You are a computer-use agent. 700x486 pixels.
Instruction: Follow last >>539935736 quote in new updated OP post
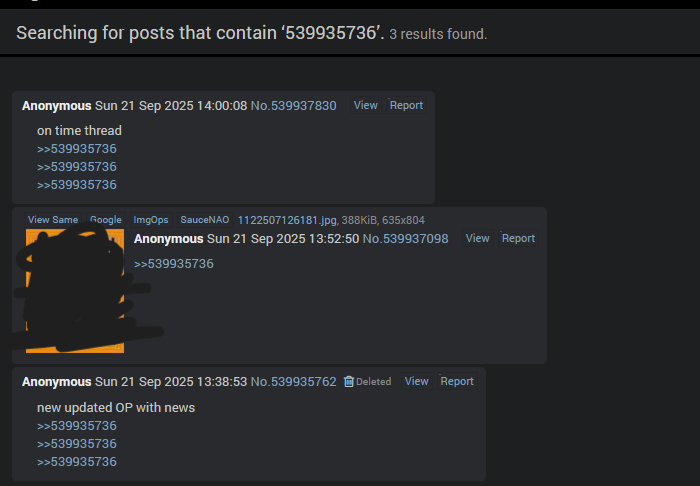coord(77,462)
